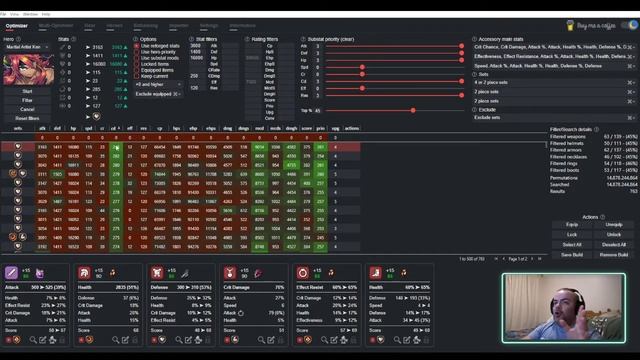Click the Save Build button
Viewport: 640px width, 360px height.
tap(572, 255)
